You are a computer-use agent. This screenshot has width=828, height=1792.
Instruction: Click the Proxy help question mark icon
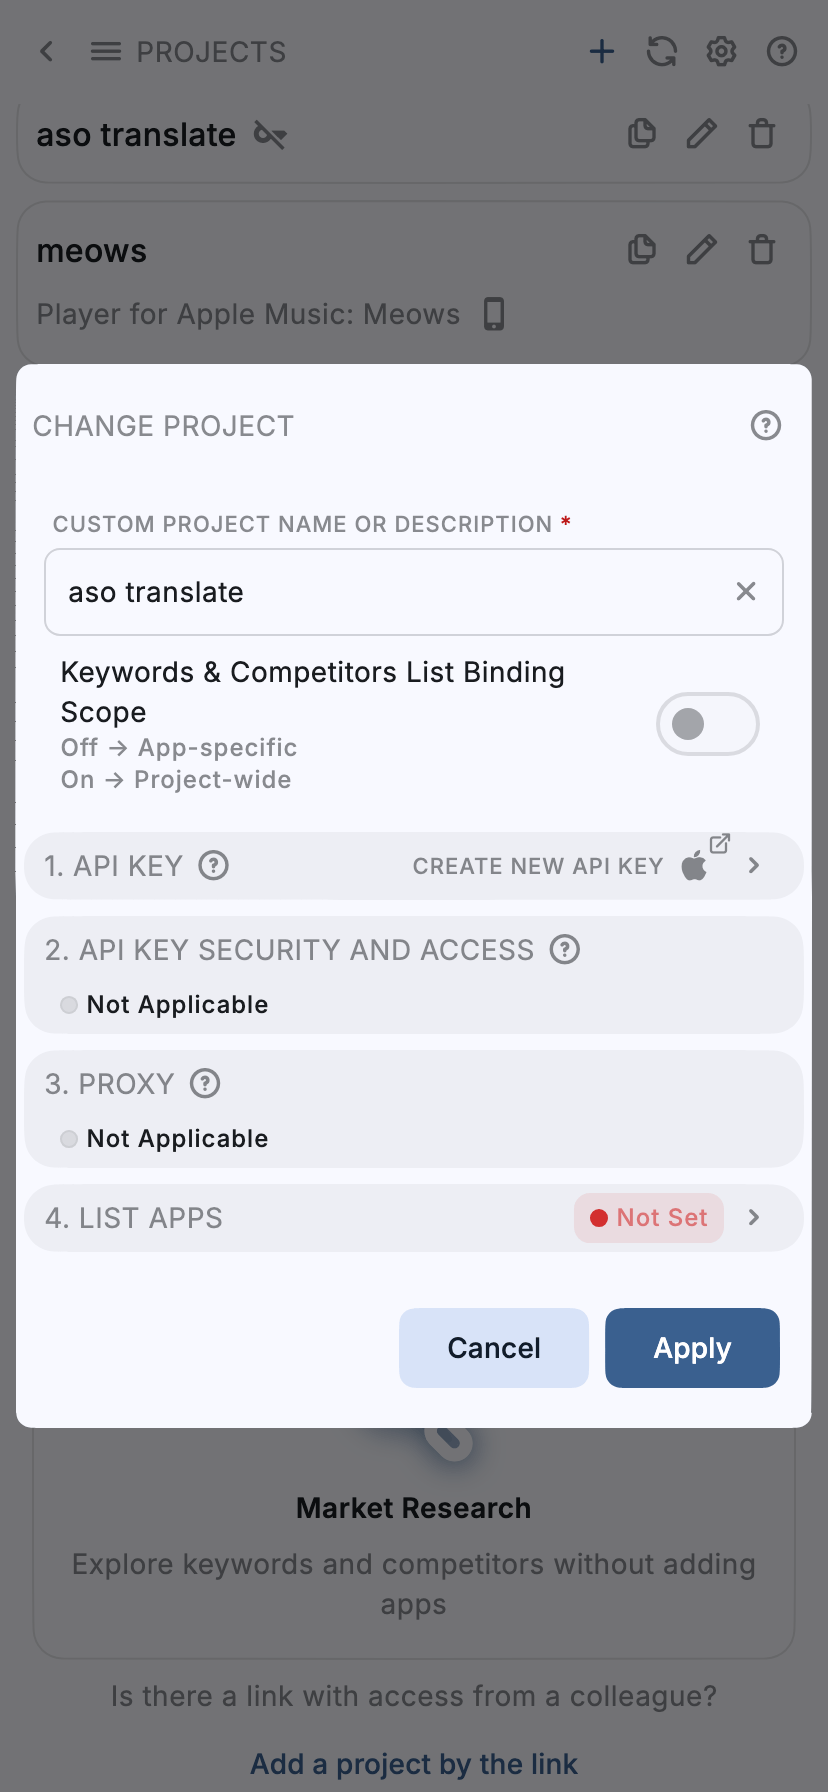tap(205, 1083)
